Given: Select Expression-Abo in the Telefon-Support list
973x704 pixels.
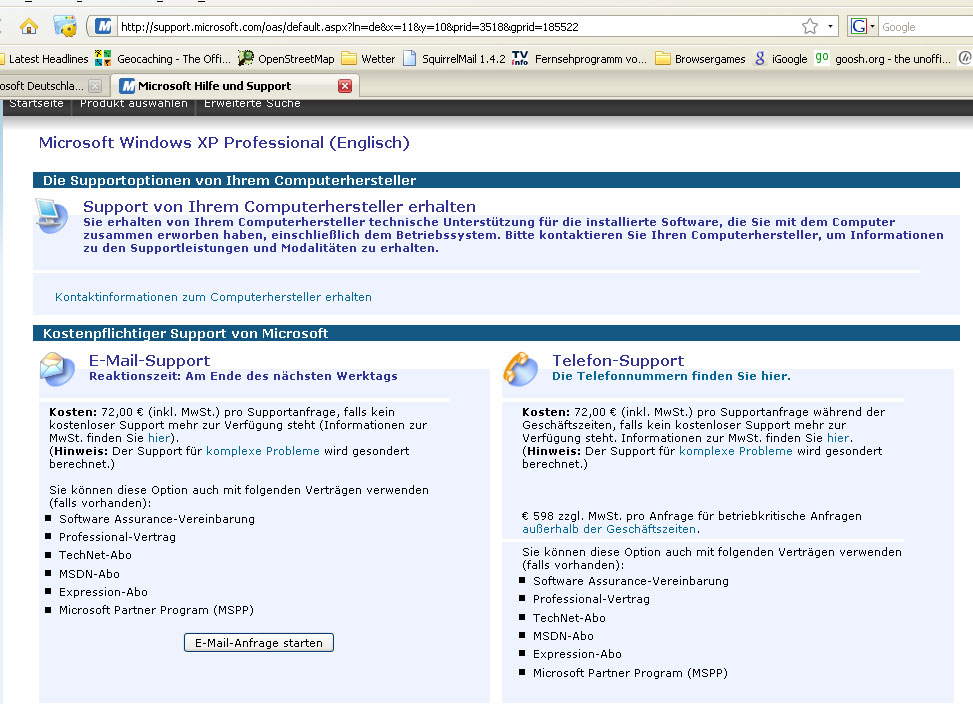Looking at the screenshot, I should pos(578,654).
